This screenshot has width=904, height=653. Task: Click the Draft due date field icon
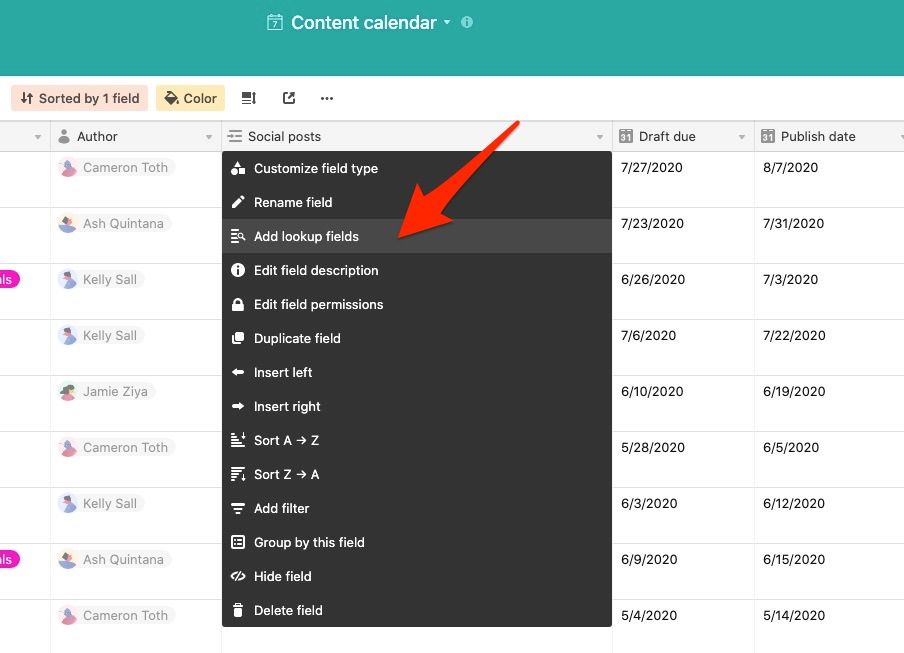coord(626,137)
